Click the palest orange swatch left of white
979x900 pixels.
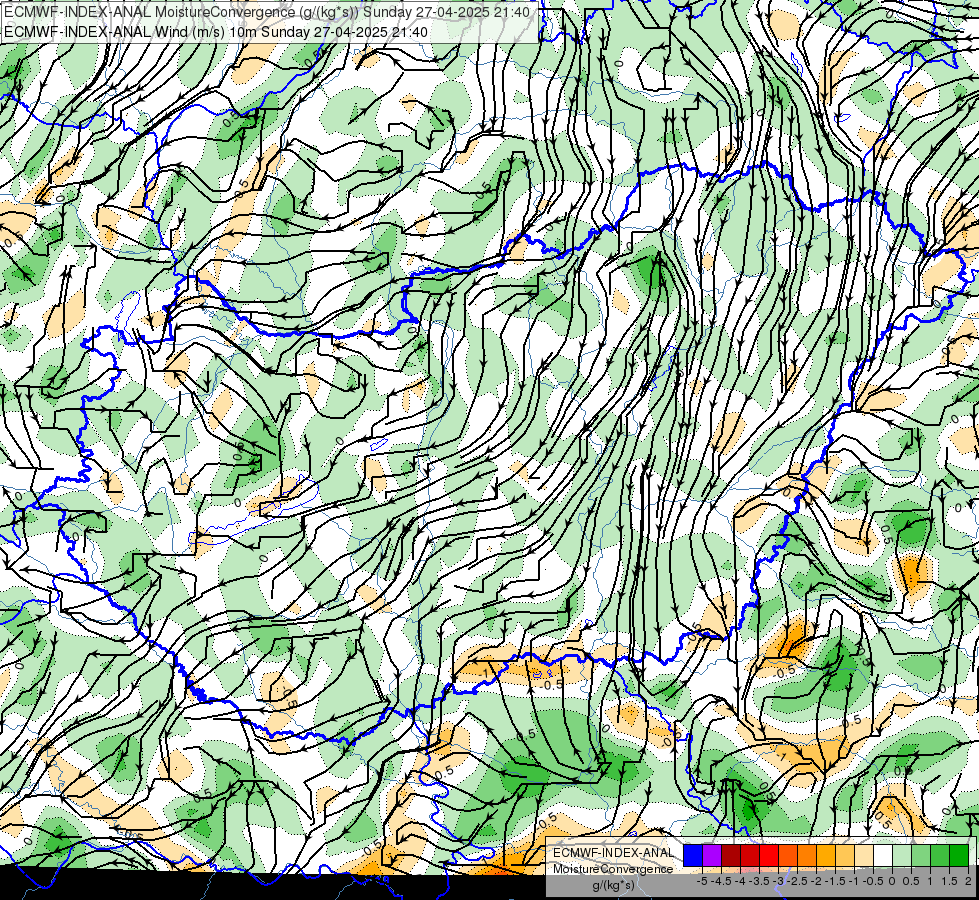click(864, 856)
